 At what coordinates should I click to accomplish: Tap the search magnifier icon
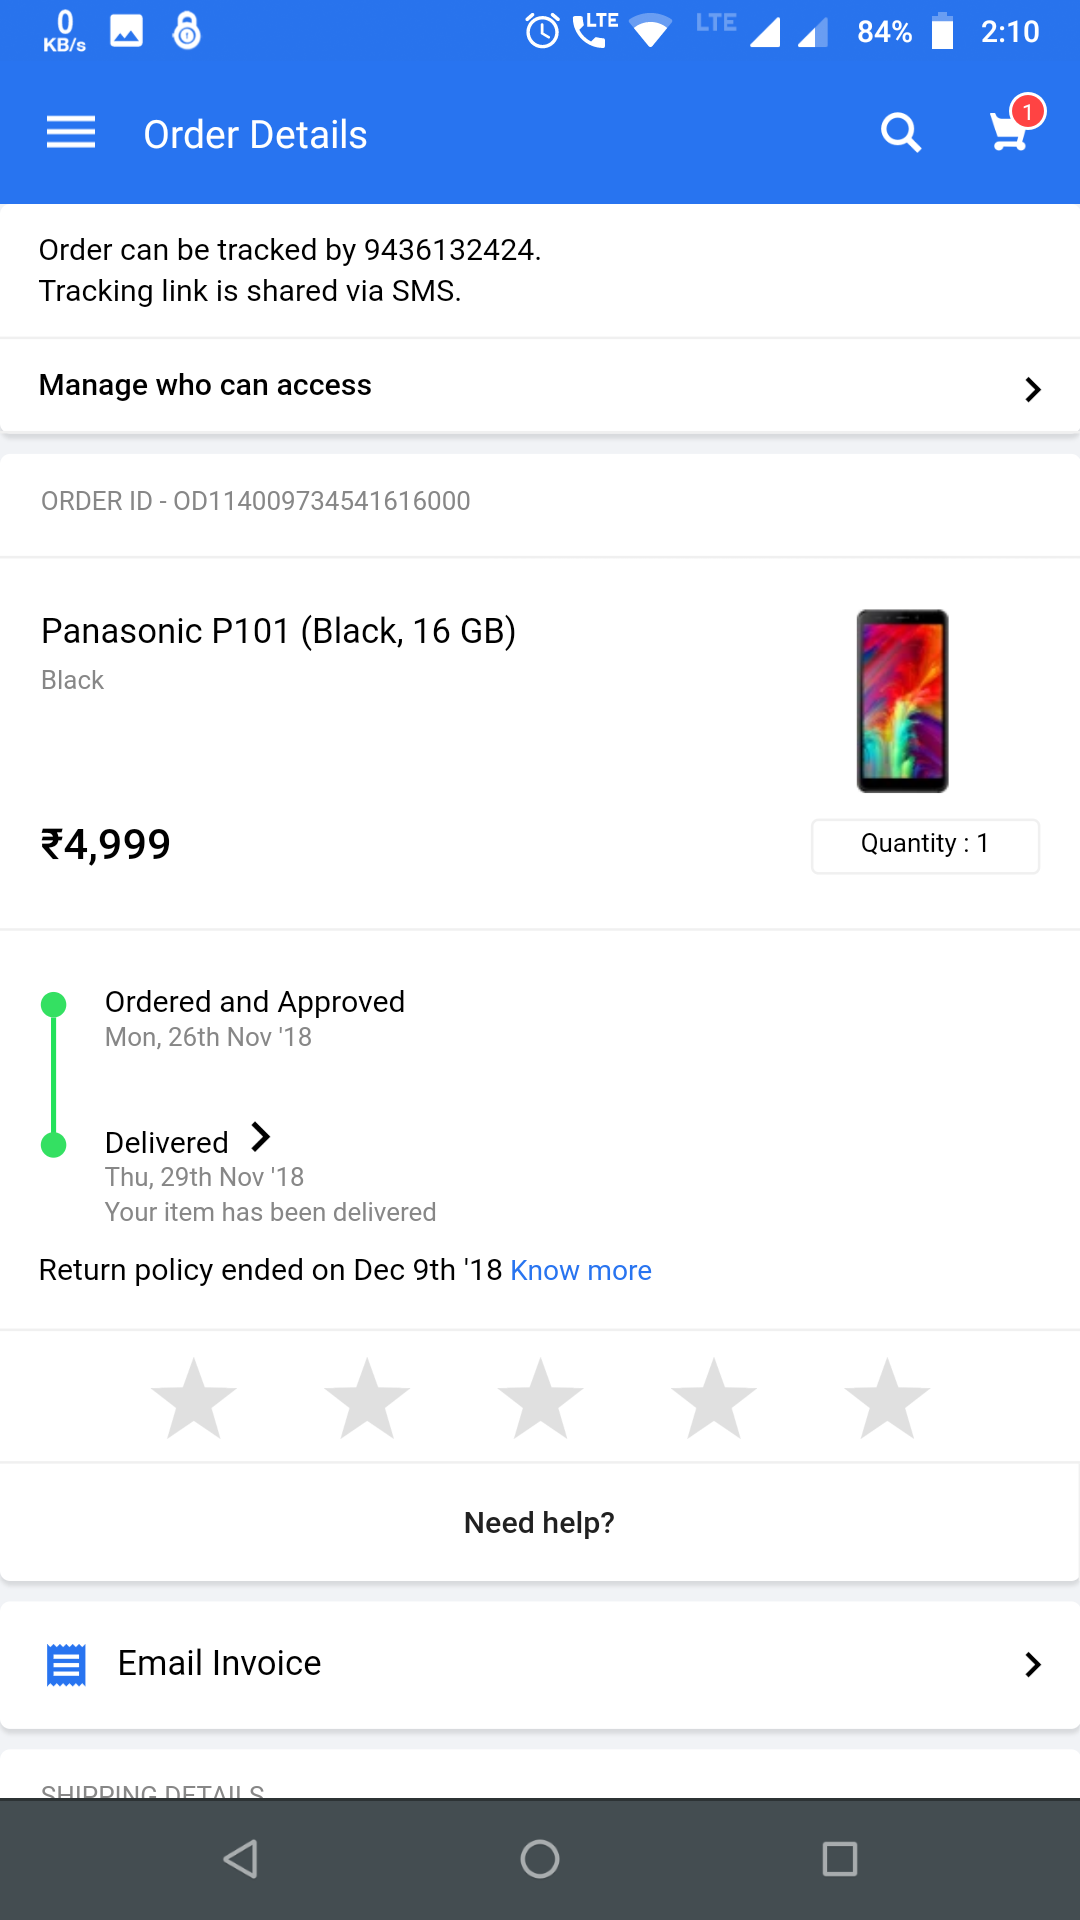click(x=900, y=133)
